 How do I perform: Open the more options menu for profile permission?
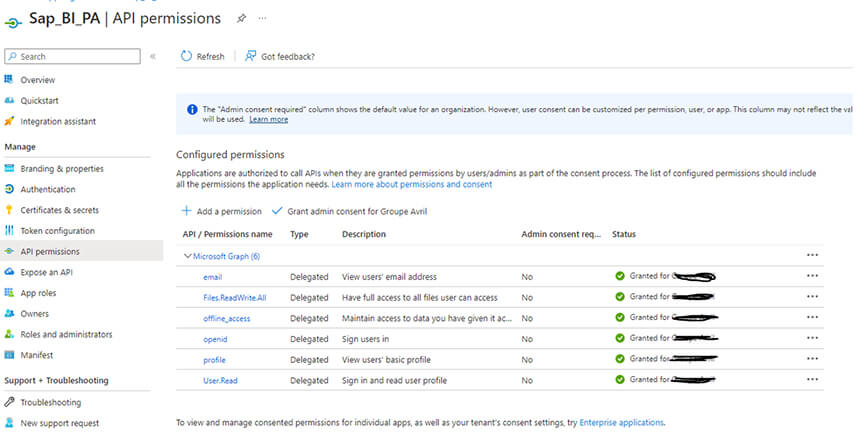[x=812, y=359]
